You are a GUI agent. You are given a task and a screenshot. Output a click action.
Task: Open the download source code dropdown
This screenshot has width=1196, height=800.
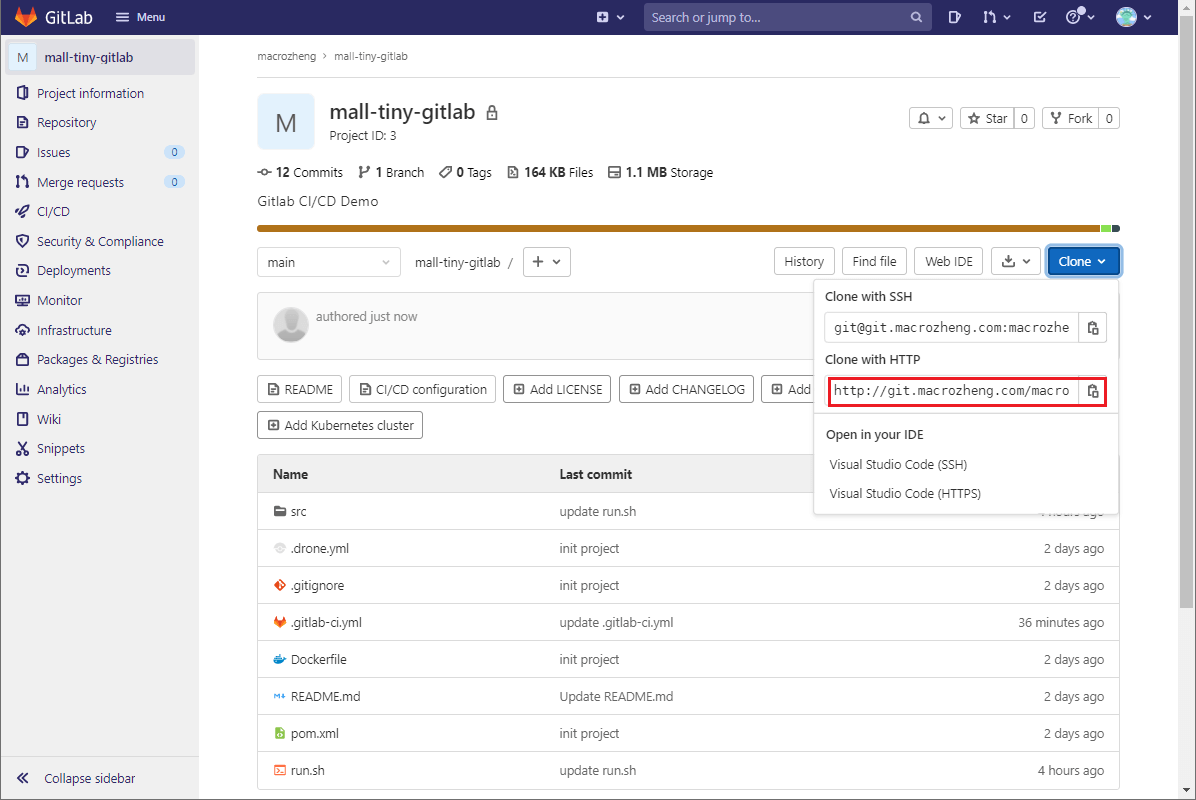click(1016, 262)
